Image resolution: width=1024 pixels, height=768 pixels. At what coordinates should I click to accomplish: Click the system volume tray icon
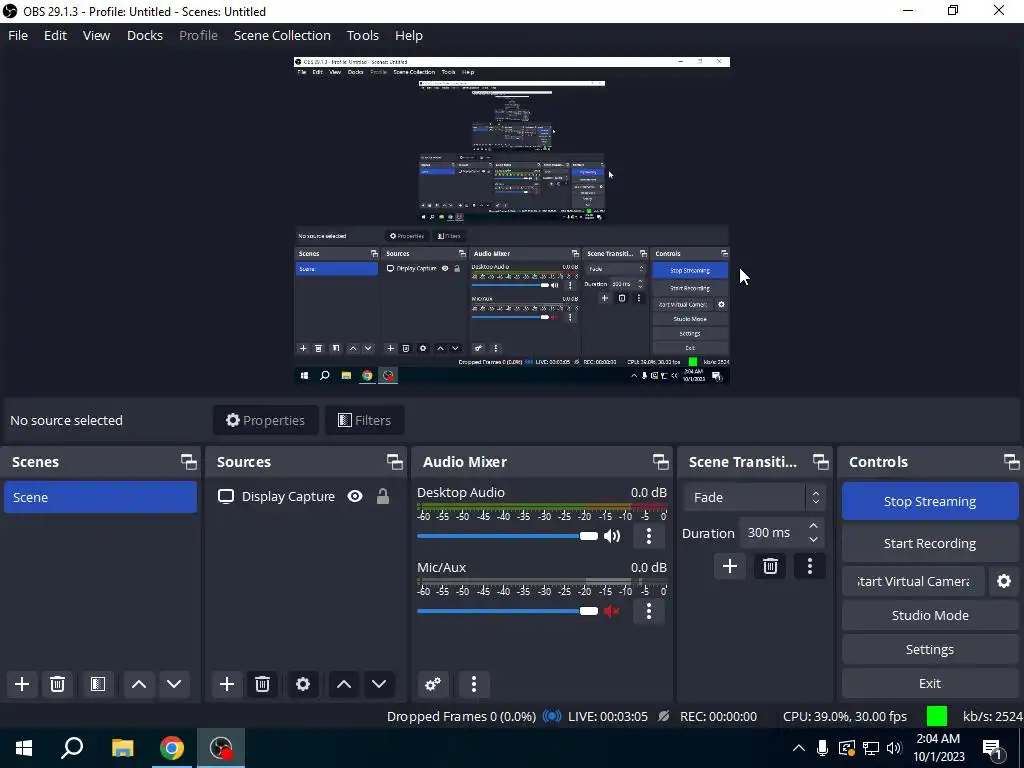(894, 748)
